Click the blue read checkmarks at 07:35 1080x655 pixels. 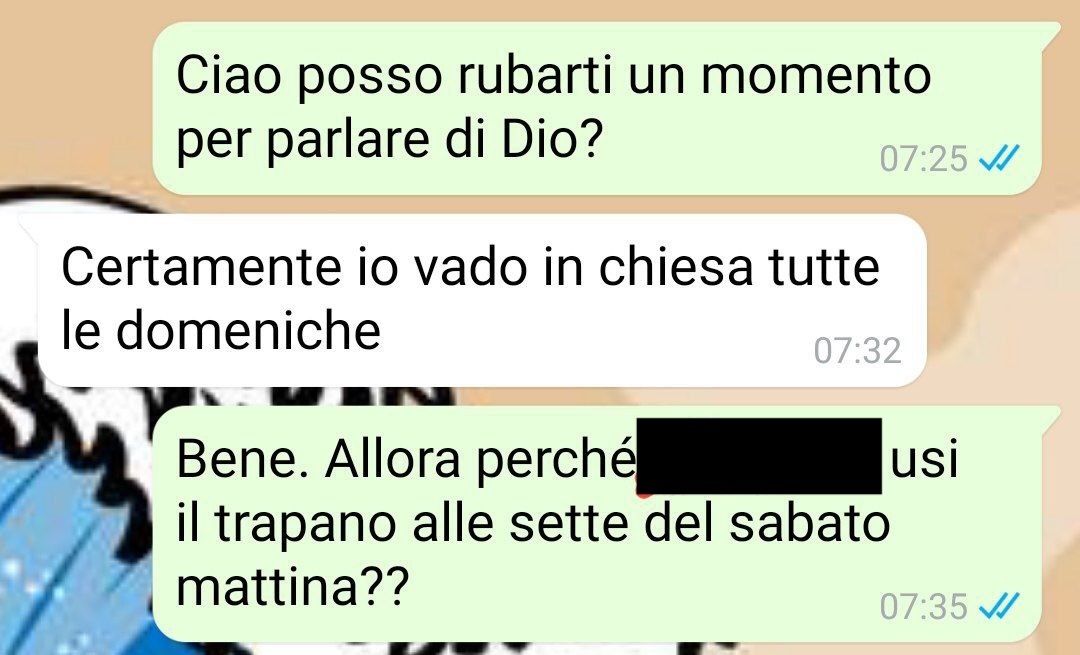click(x=998, y=606)
